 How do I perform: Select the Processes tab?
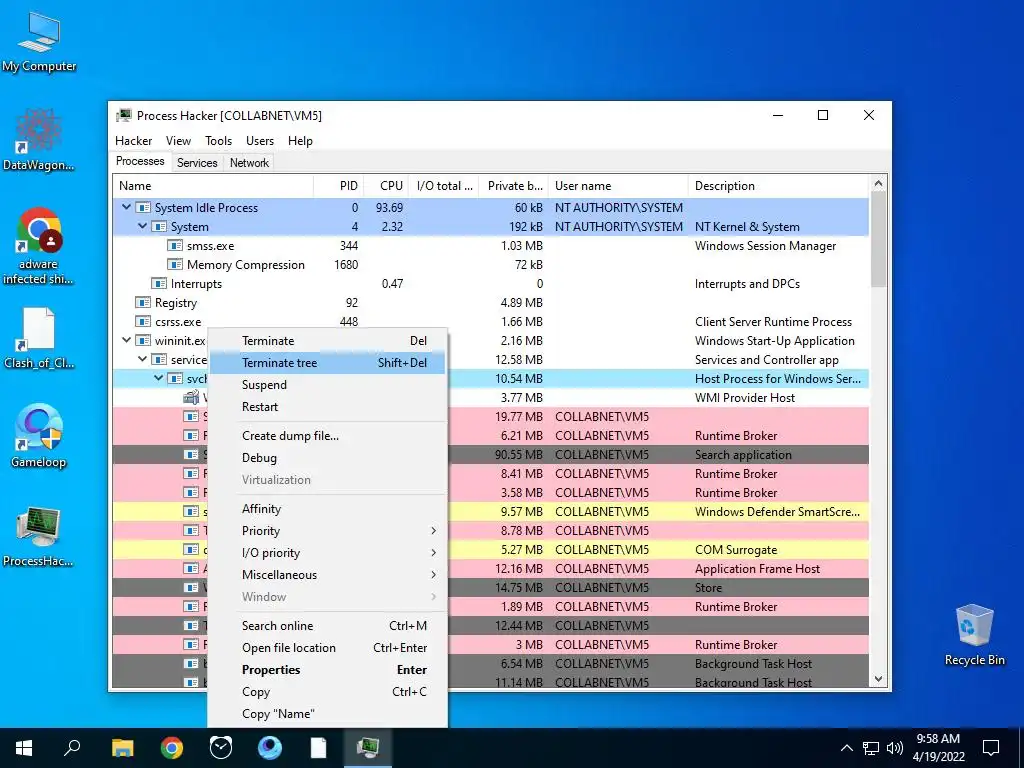[140, 161]
